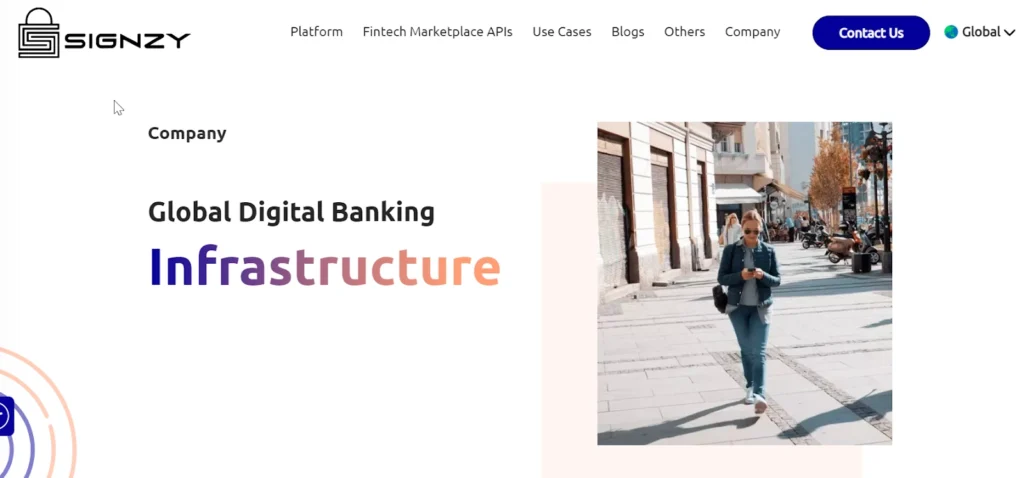Click the Global Digital Banking heading
The width and height of the screenshot is (1024, 478).
click(291, 213)
